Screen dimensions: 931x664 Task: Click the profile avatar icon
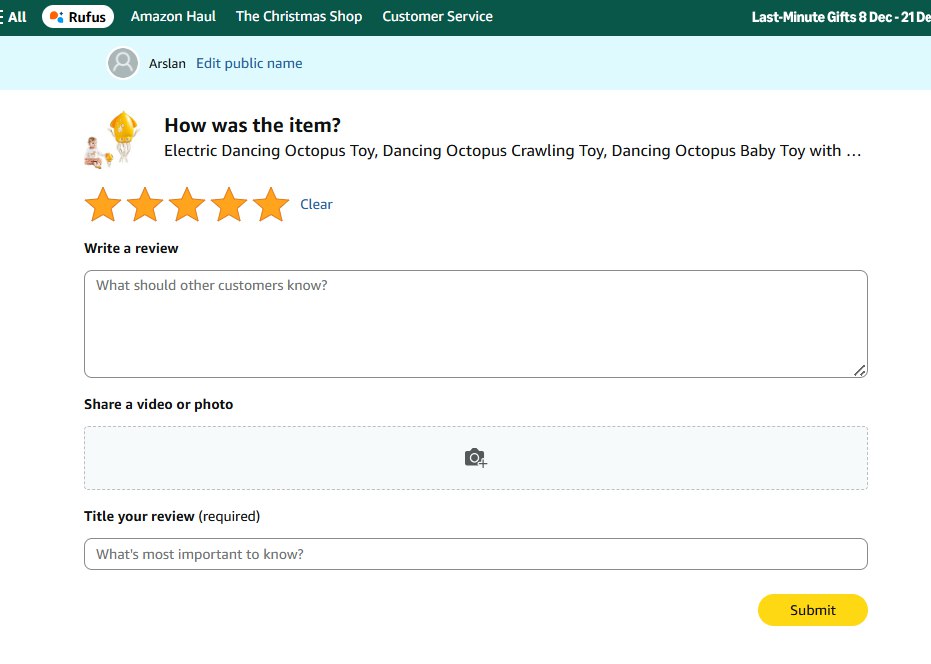coord(123,63)
